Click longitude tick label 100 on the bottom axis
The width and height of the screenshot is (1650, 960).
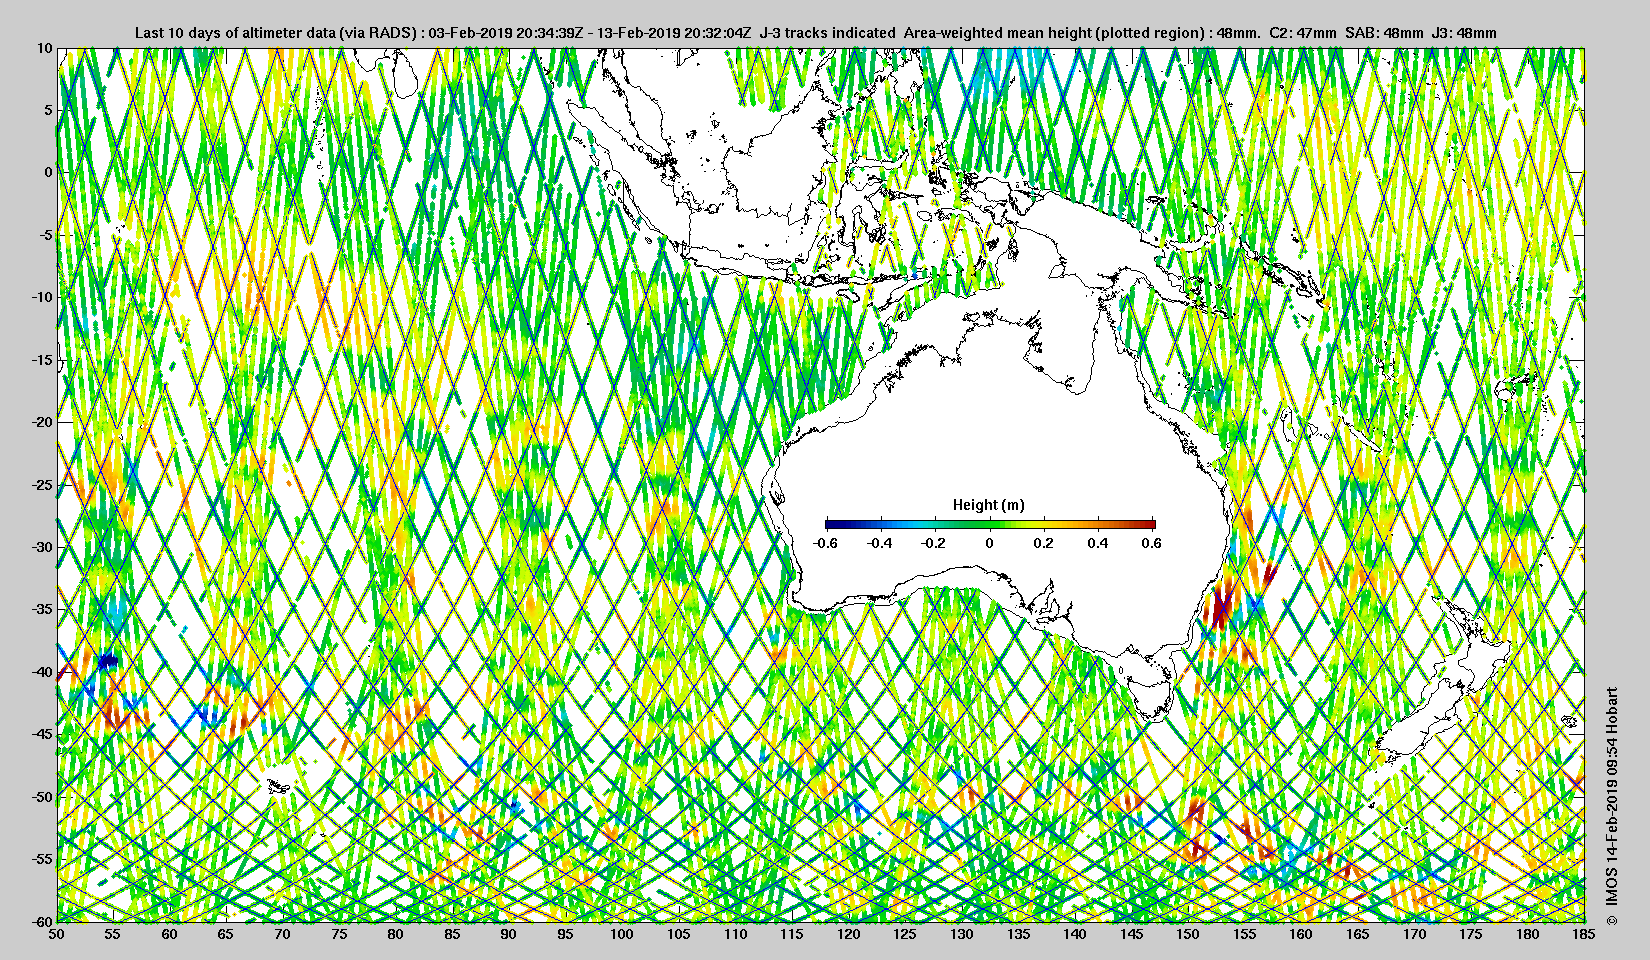[x=622, y=934]
